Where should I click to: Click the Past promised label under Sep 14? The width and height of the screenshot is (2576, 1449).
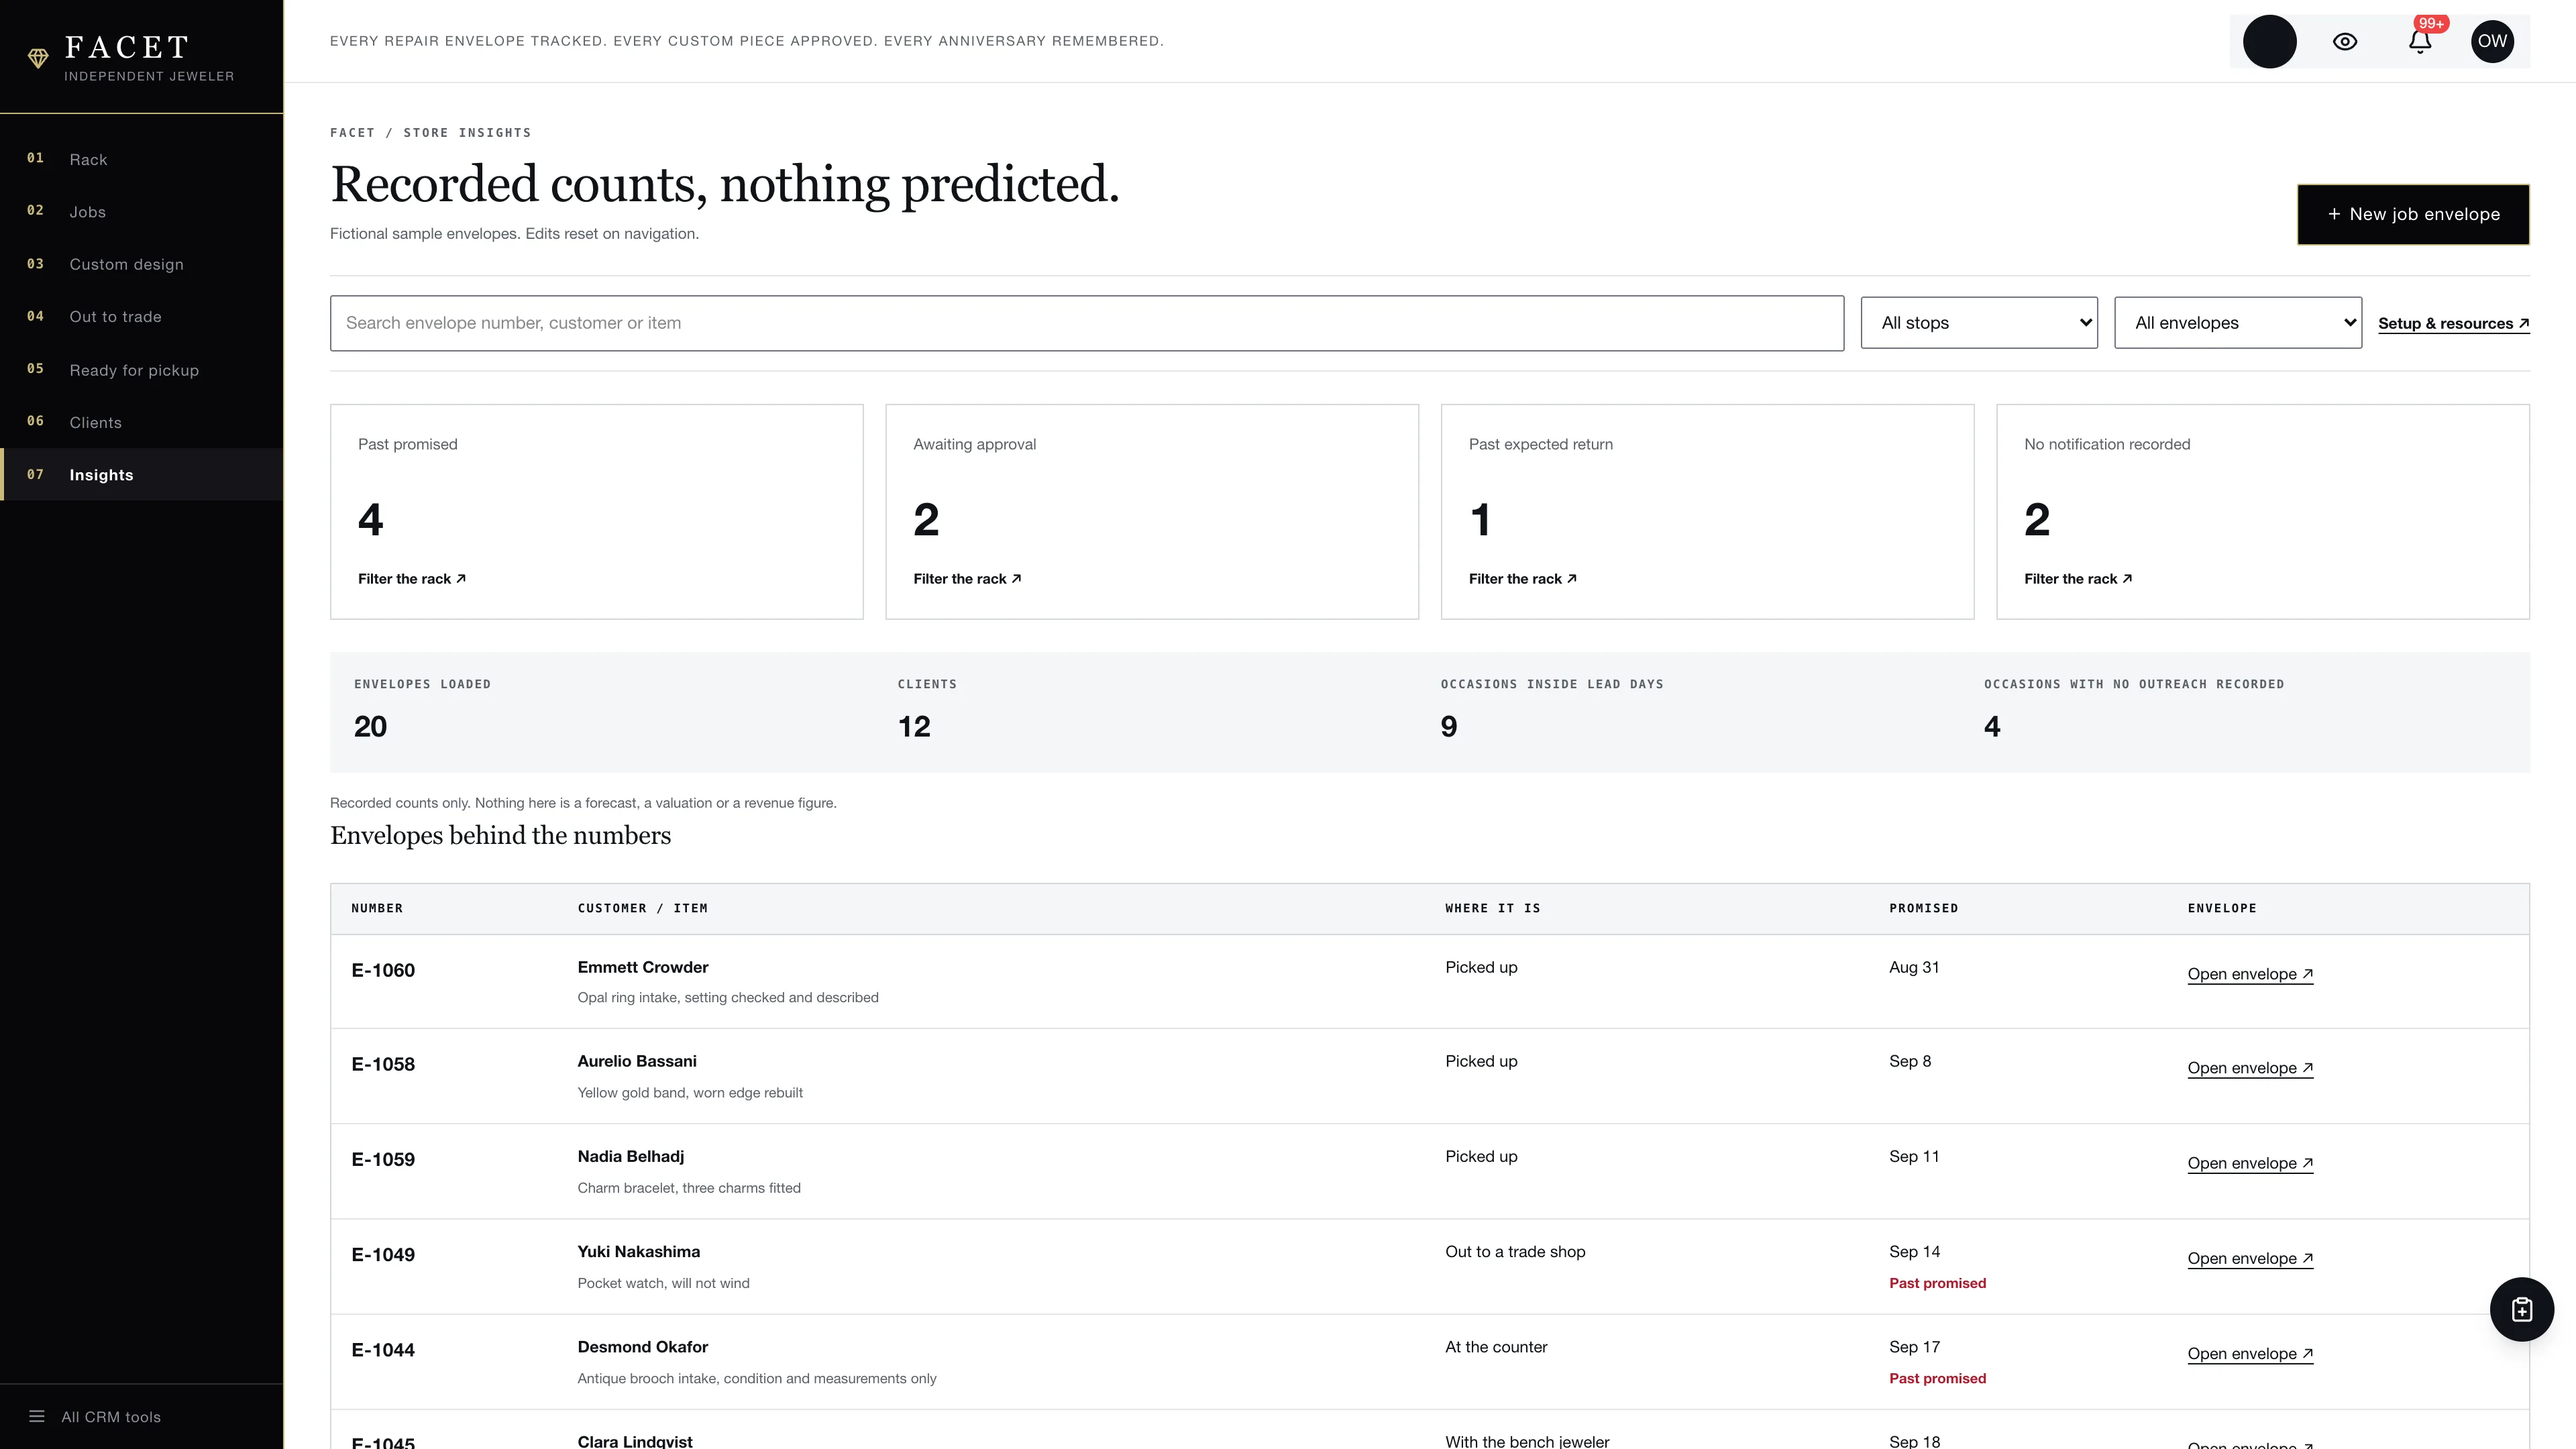[x=1937, y=1283]
